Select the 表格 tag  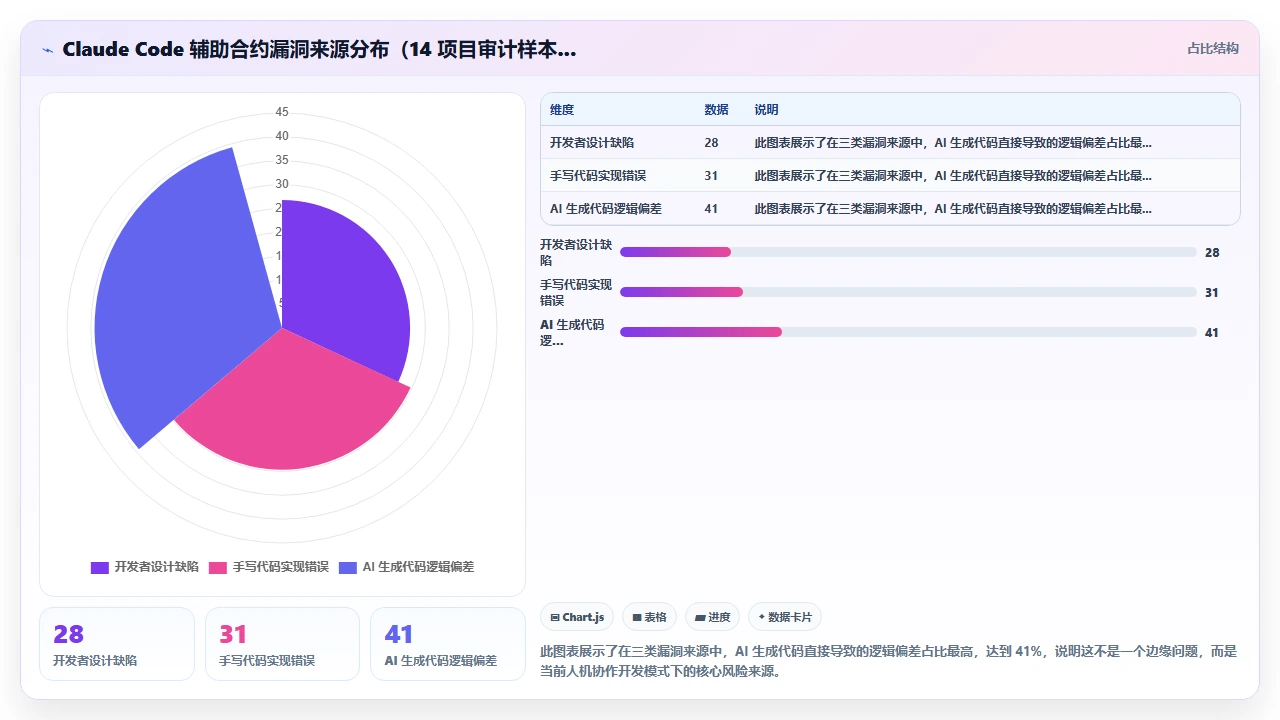coord(649,617)
